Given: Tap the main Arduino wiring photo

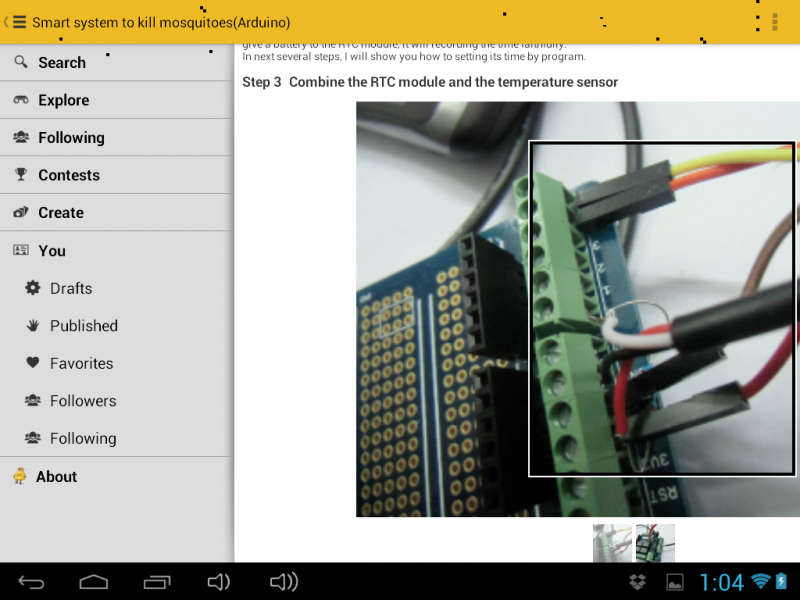Looking at the screenshot, I should pyautogui.click(x=578, y=309).
